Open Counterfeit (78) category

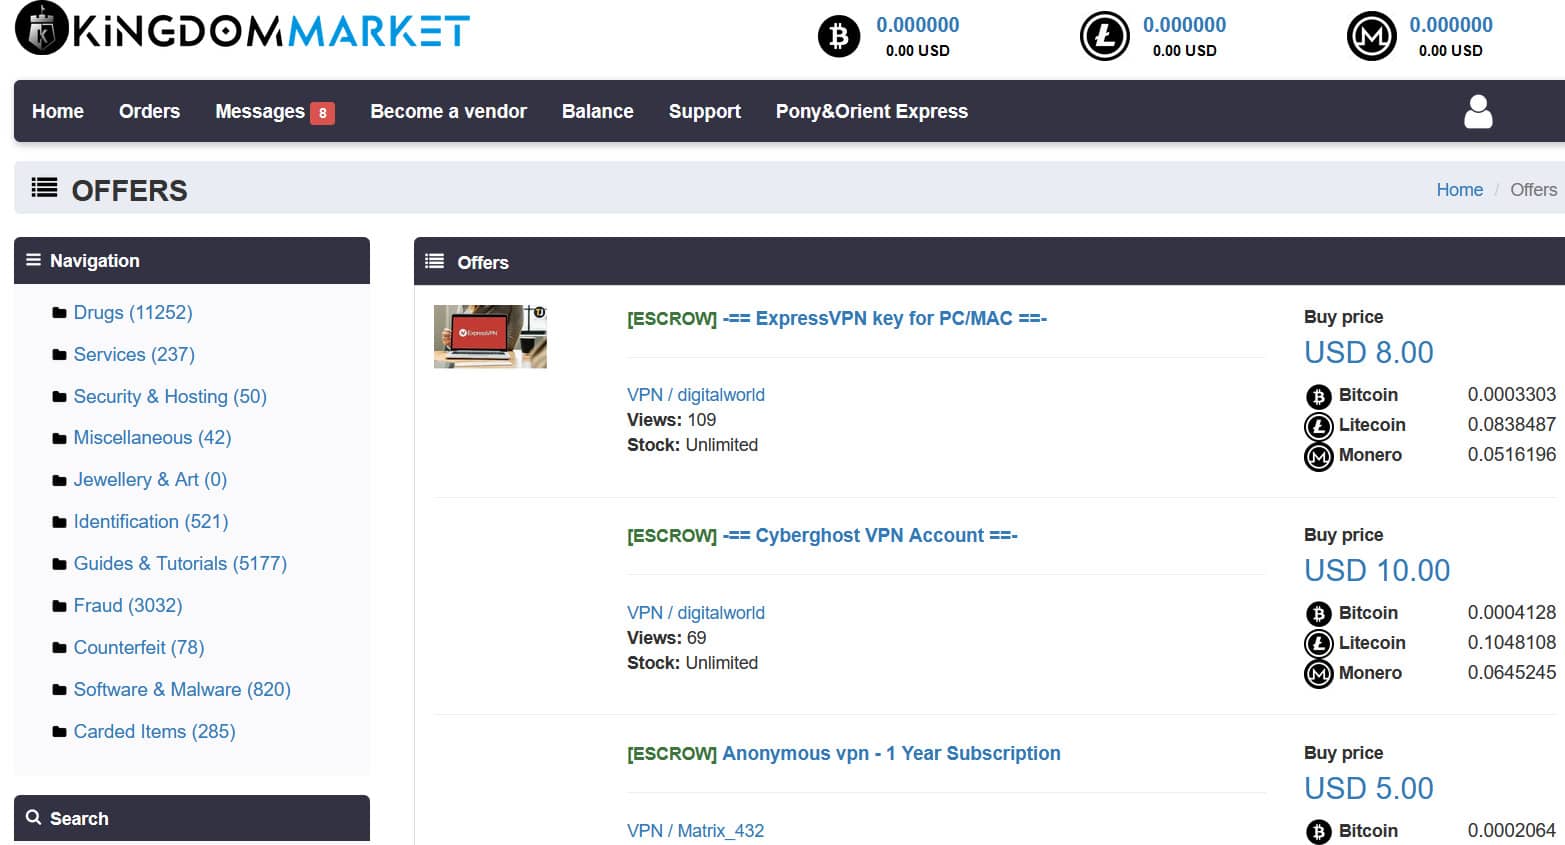[x=139, y=647]
